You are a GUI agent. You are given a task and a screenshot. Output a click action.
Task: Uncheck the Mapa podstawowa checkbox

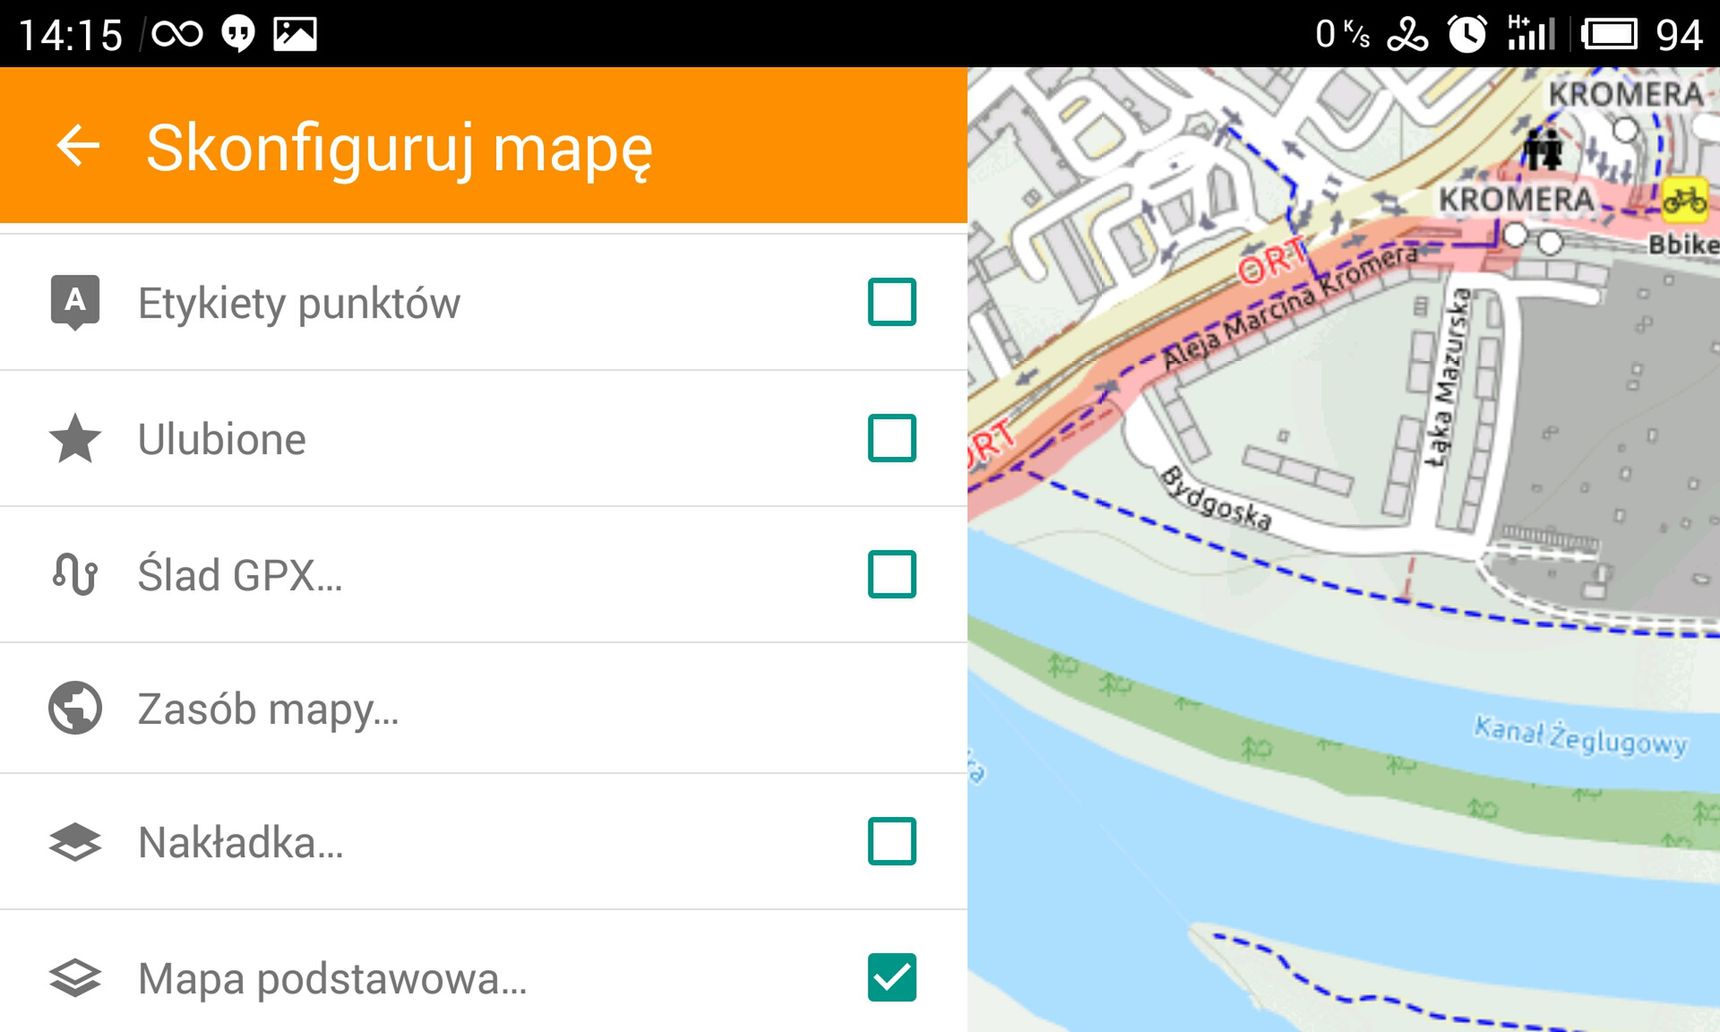tap(892, 977)
